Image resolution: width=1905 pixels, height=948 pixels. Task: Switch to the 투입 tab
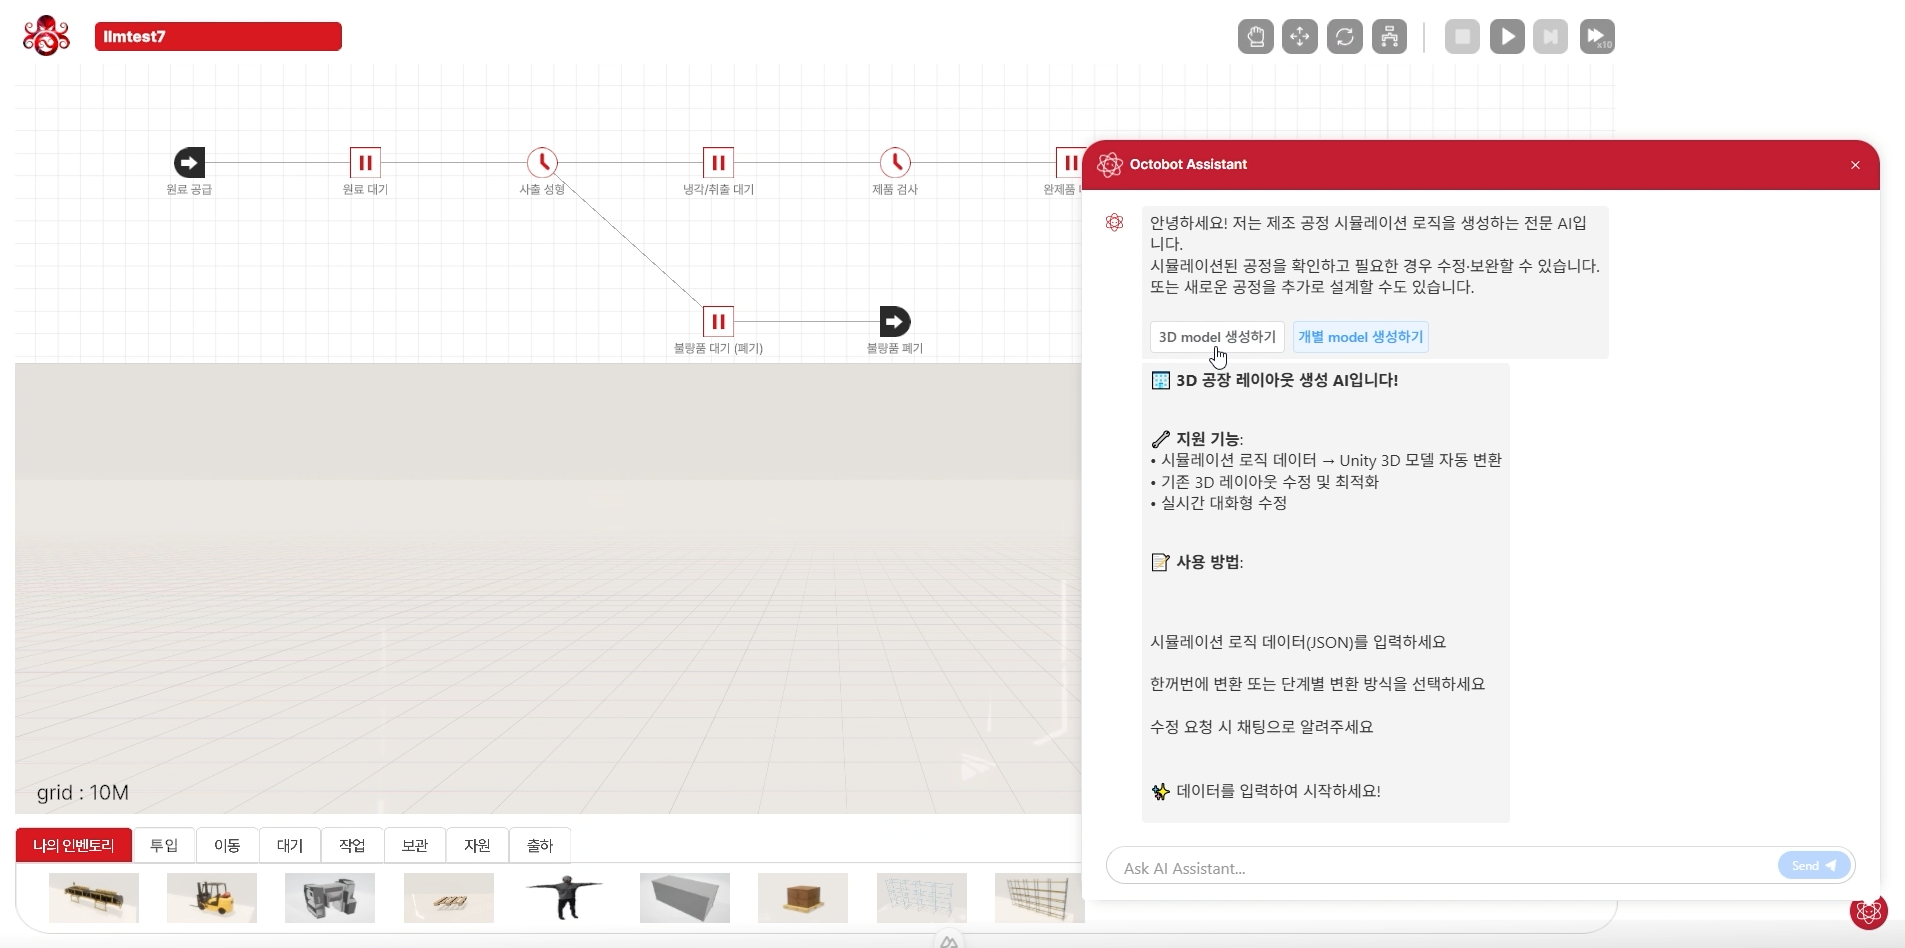point(164,845)
